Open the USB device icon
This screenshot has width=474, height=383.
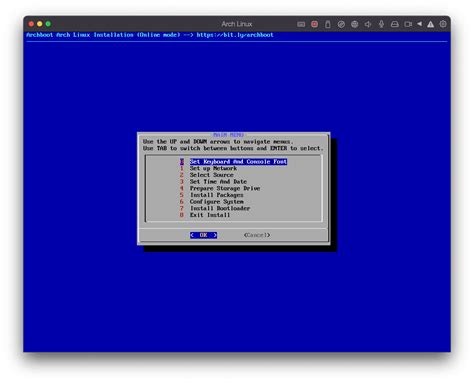pos(328,24)
